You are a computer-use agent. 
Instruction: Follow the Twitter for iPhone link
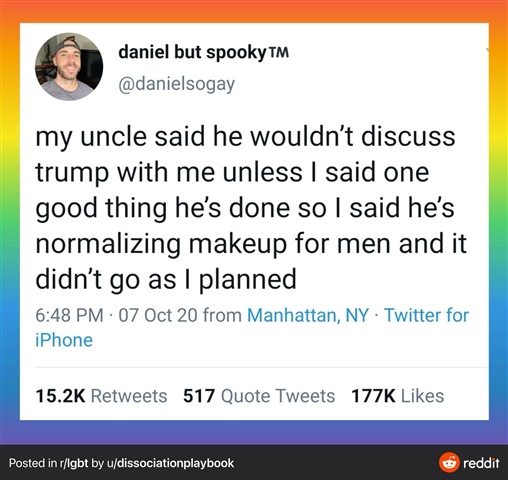tap(252, 327)
